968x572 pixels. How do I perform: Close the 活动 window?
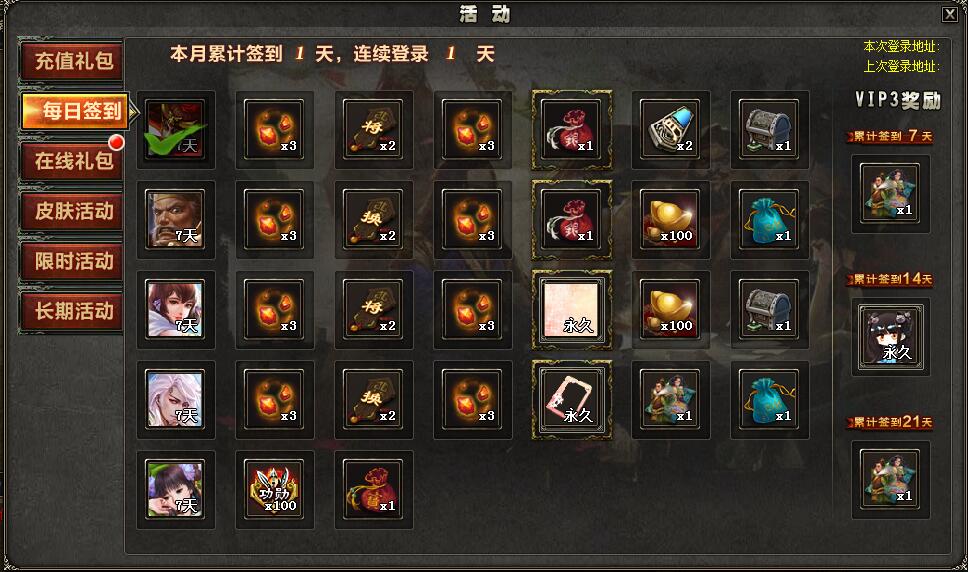tap(949, 14)
